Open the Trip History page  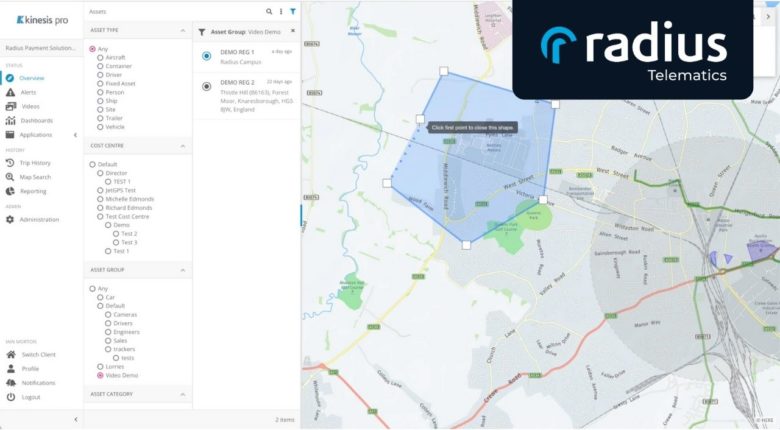click(x=35, y=163)
